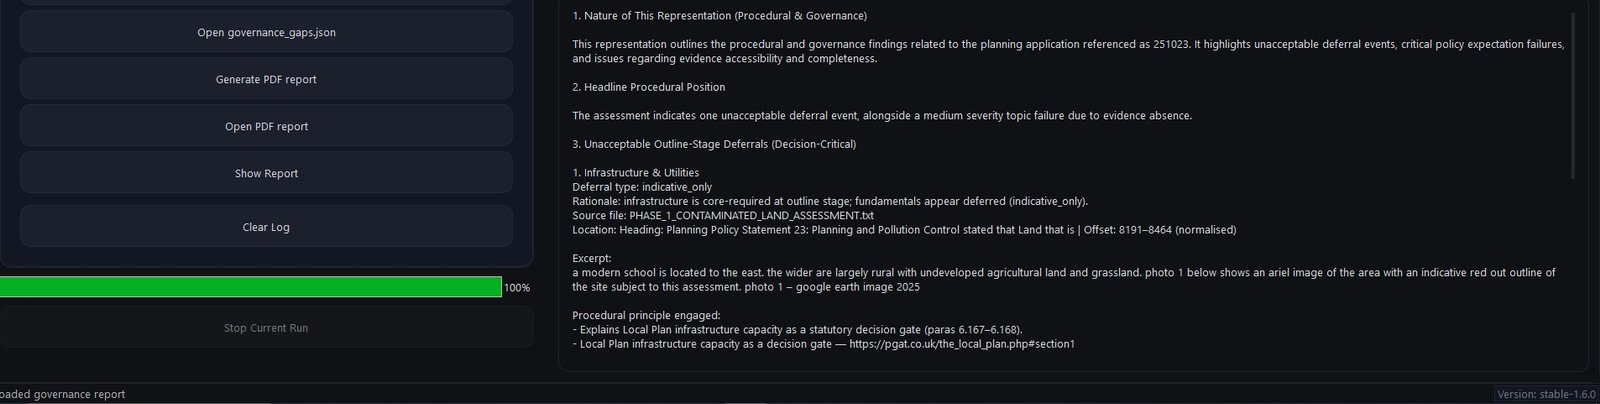The image size is (1600, 404).
Task: Open the pgat.co.uk local plan link
Action: 961,344
